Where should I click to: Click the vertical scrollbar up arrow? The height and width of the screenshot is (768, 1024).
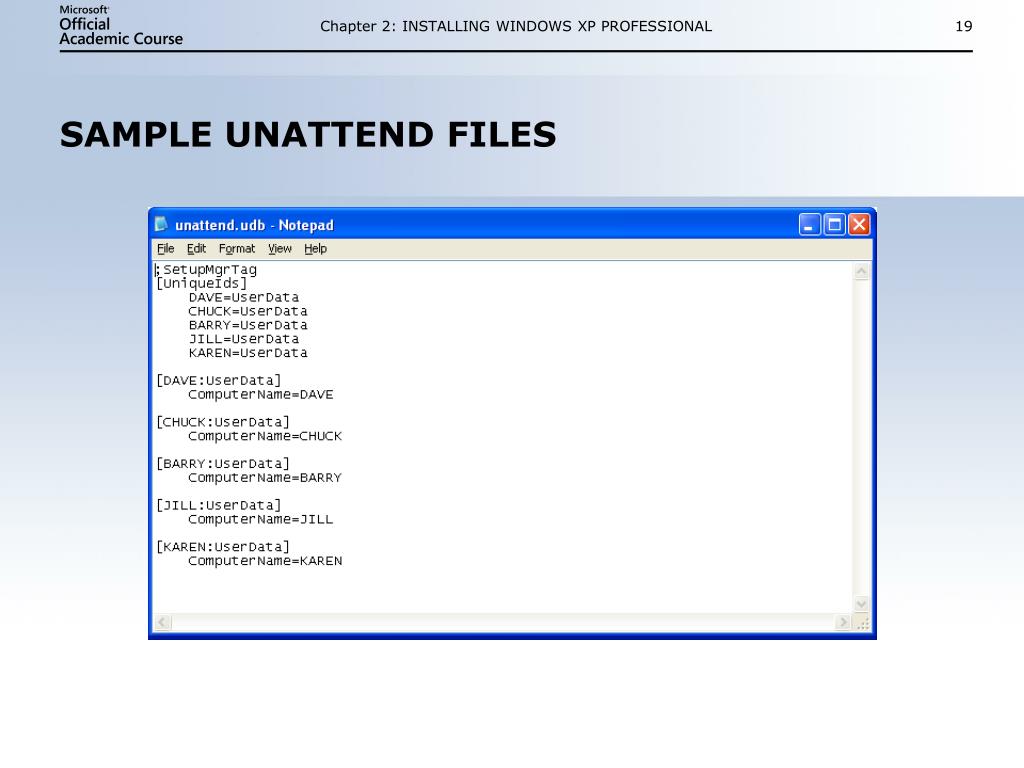pos(861,270)
